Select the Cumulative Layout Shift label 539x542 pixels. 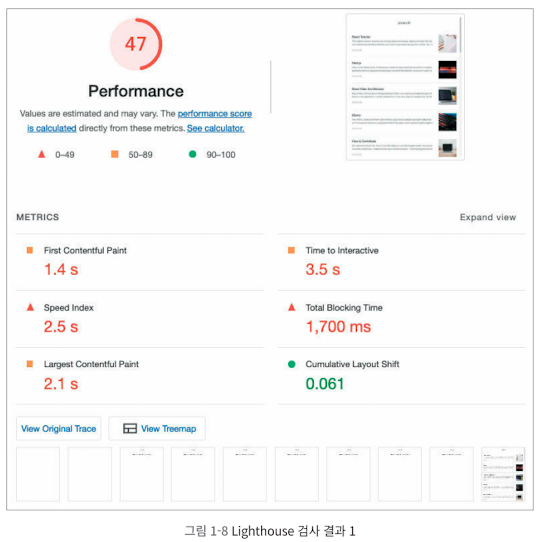pos(352,364)
